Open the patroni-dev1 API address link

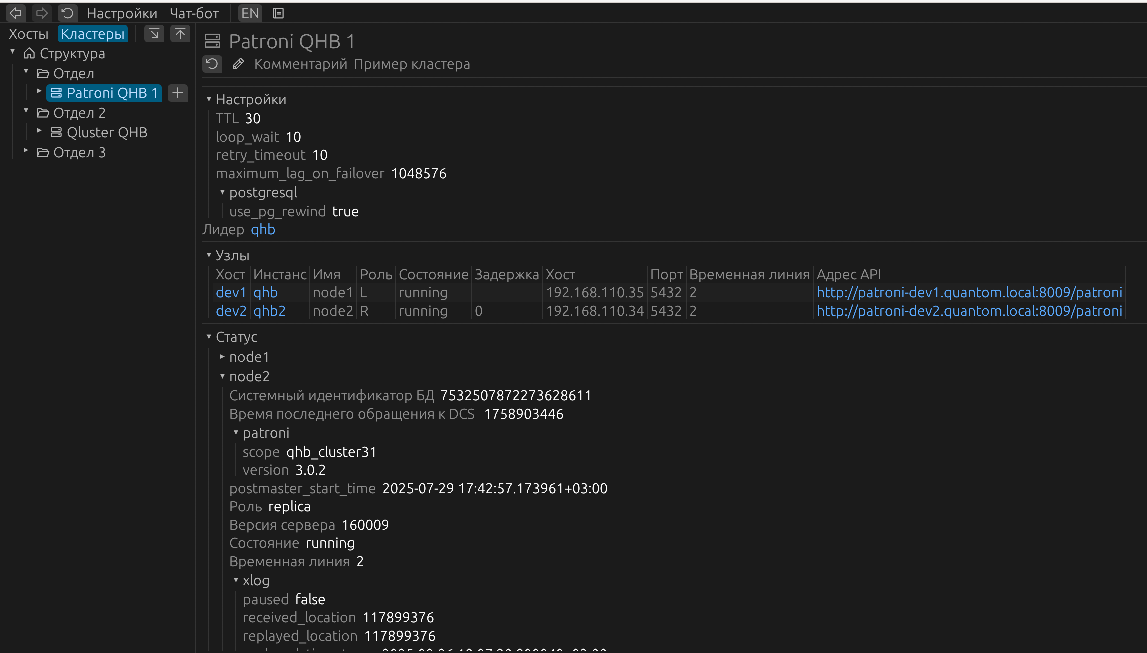point(969,293)
